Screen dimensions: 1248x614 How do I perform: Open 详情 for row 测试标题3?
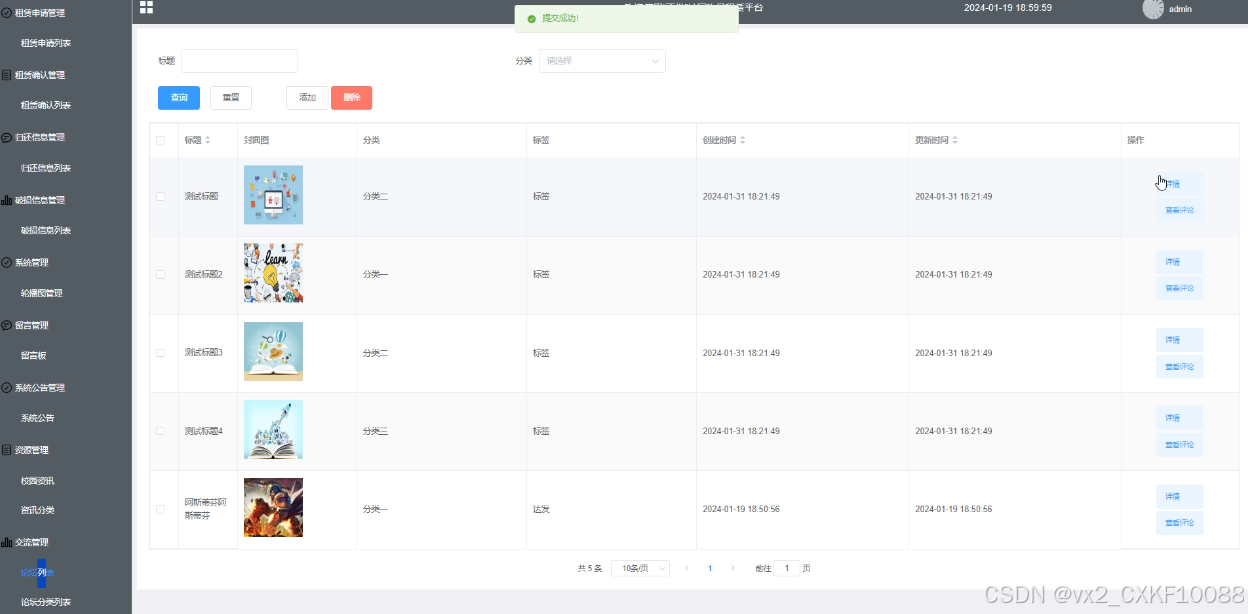(1179, 340)
